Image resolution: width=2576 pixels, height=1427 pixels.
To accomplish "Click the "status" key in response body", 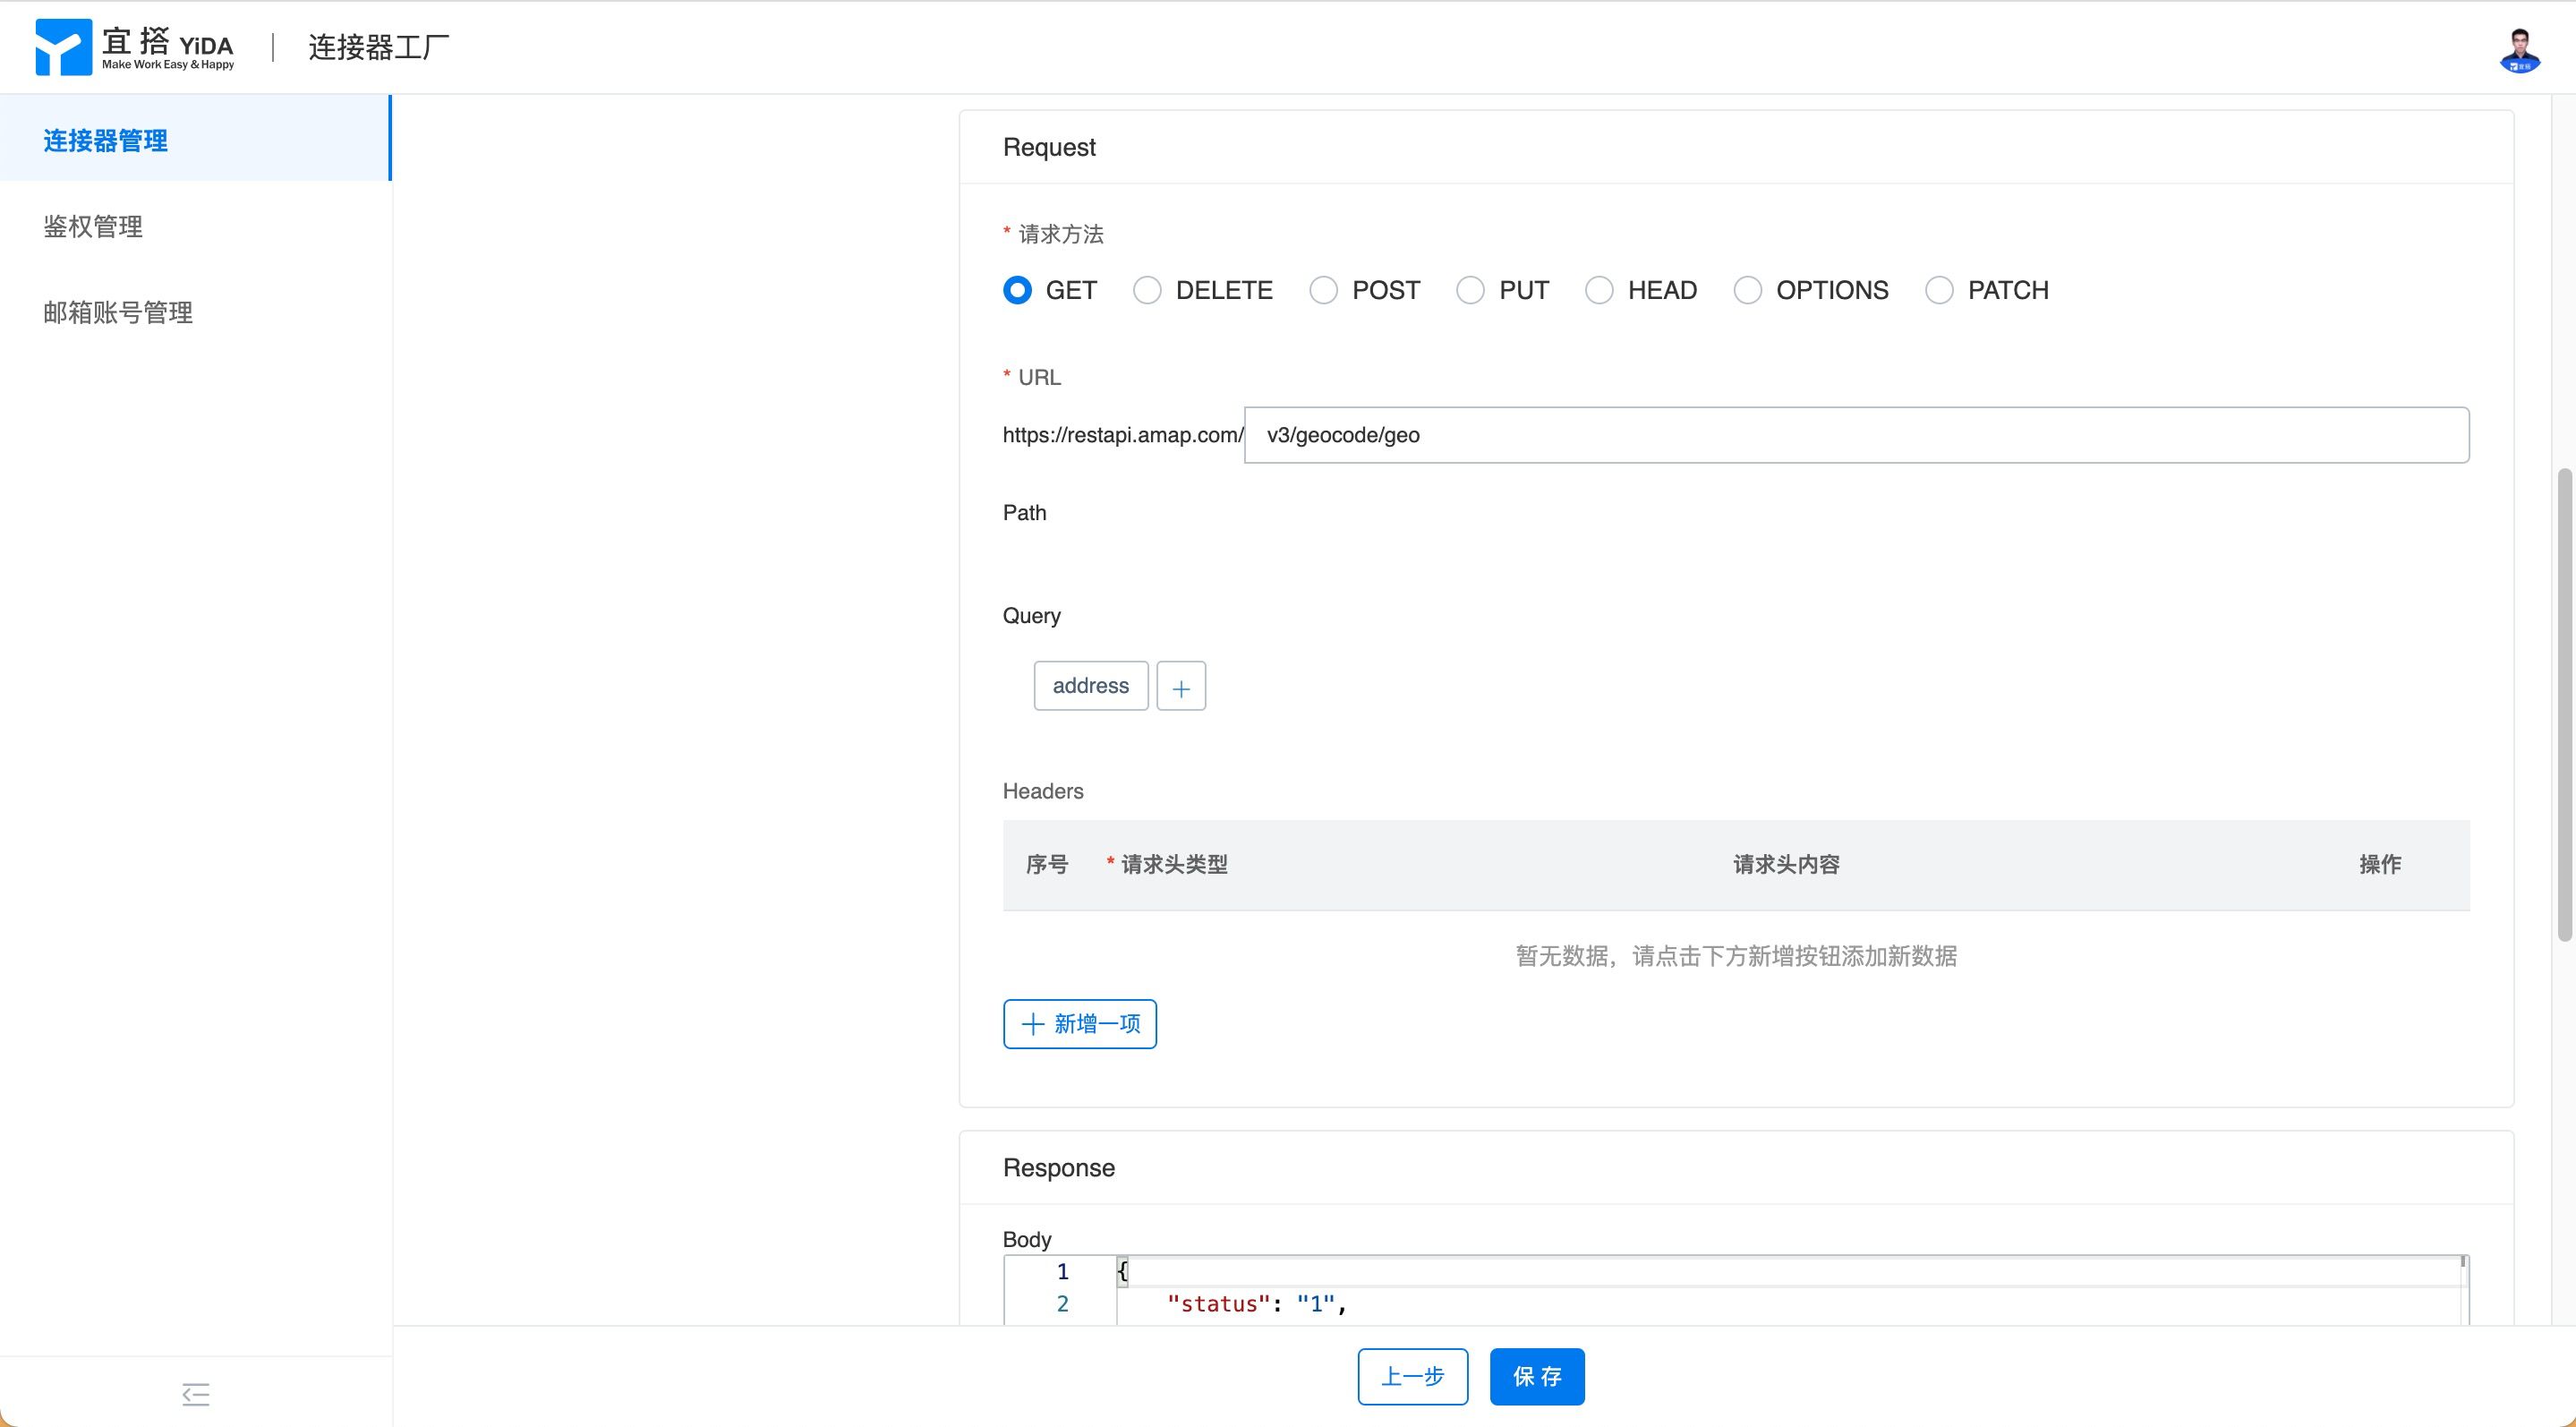I will point(1218,1304).
